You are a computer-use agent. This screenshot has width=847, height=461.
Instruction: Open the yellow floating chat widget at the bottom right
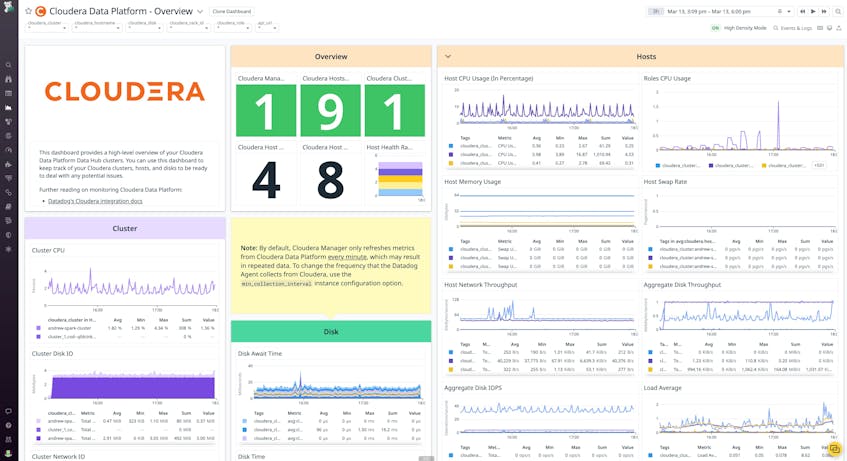(x=835, y=449)
